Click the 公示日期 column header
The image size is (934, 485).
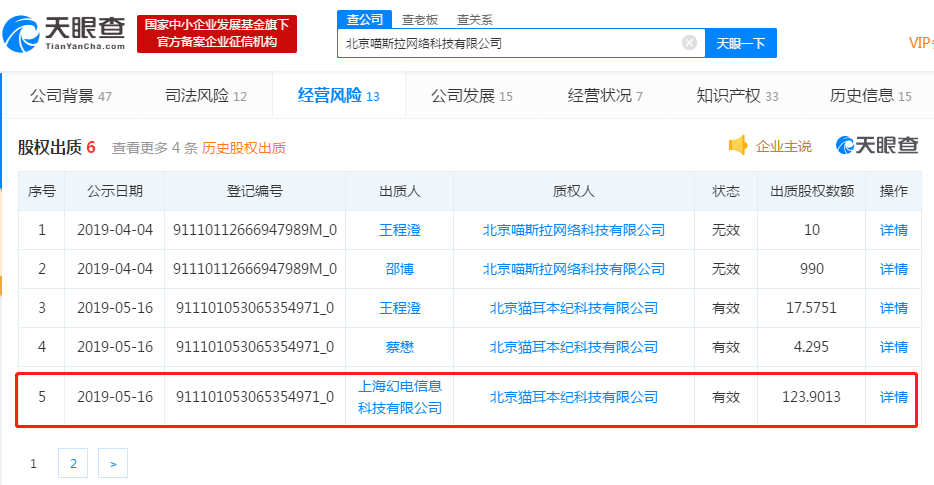pos(115,191)
